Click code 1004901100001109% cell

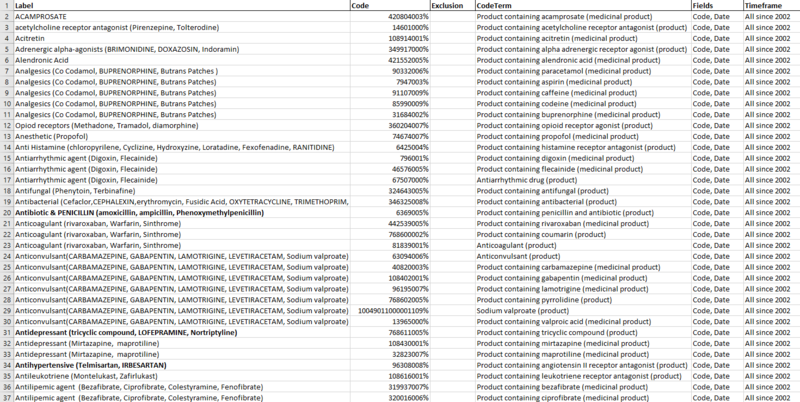(390, 311)
